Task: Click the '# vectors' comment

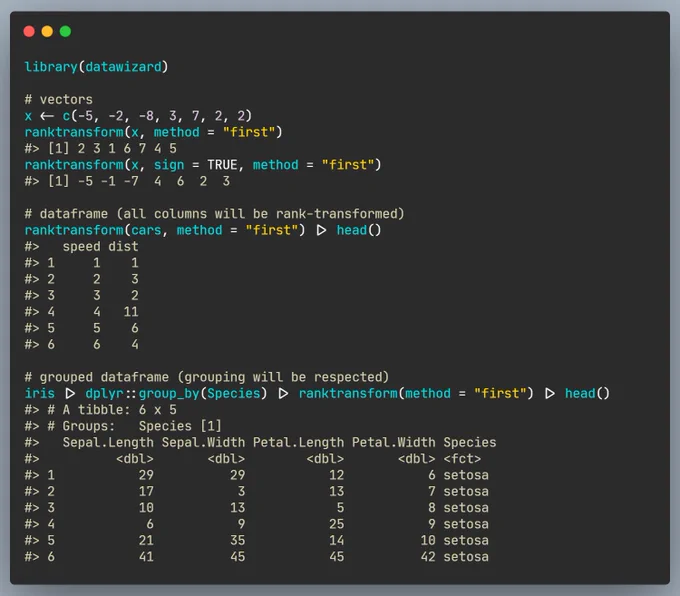Action: click(x=59, y=99)
